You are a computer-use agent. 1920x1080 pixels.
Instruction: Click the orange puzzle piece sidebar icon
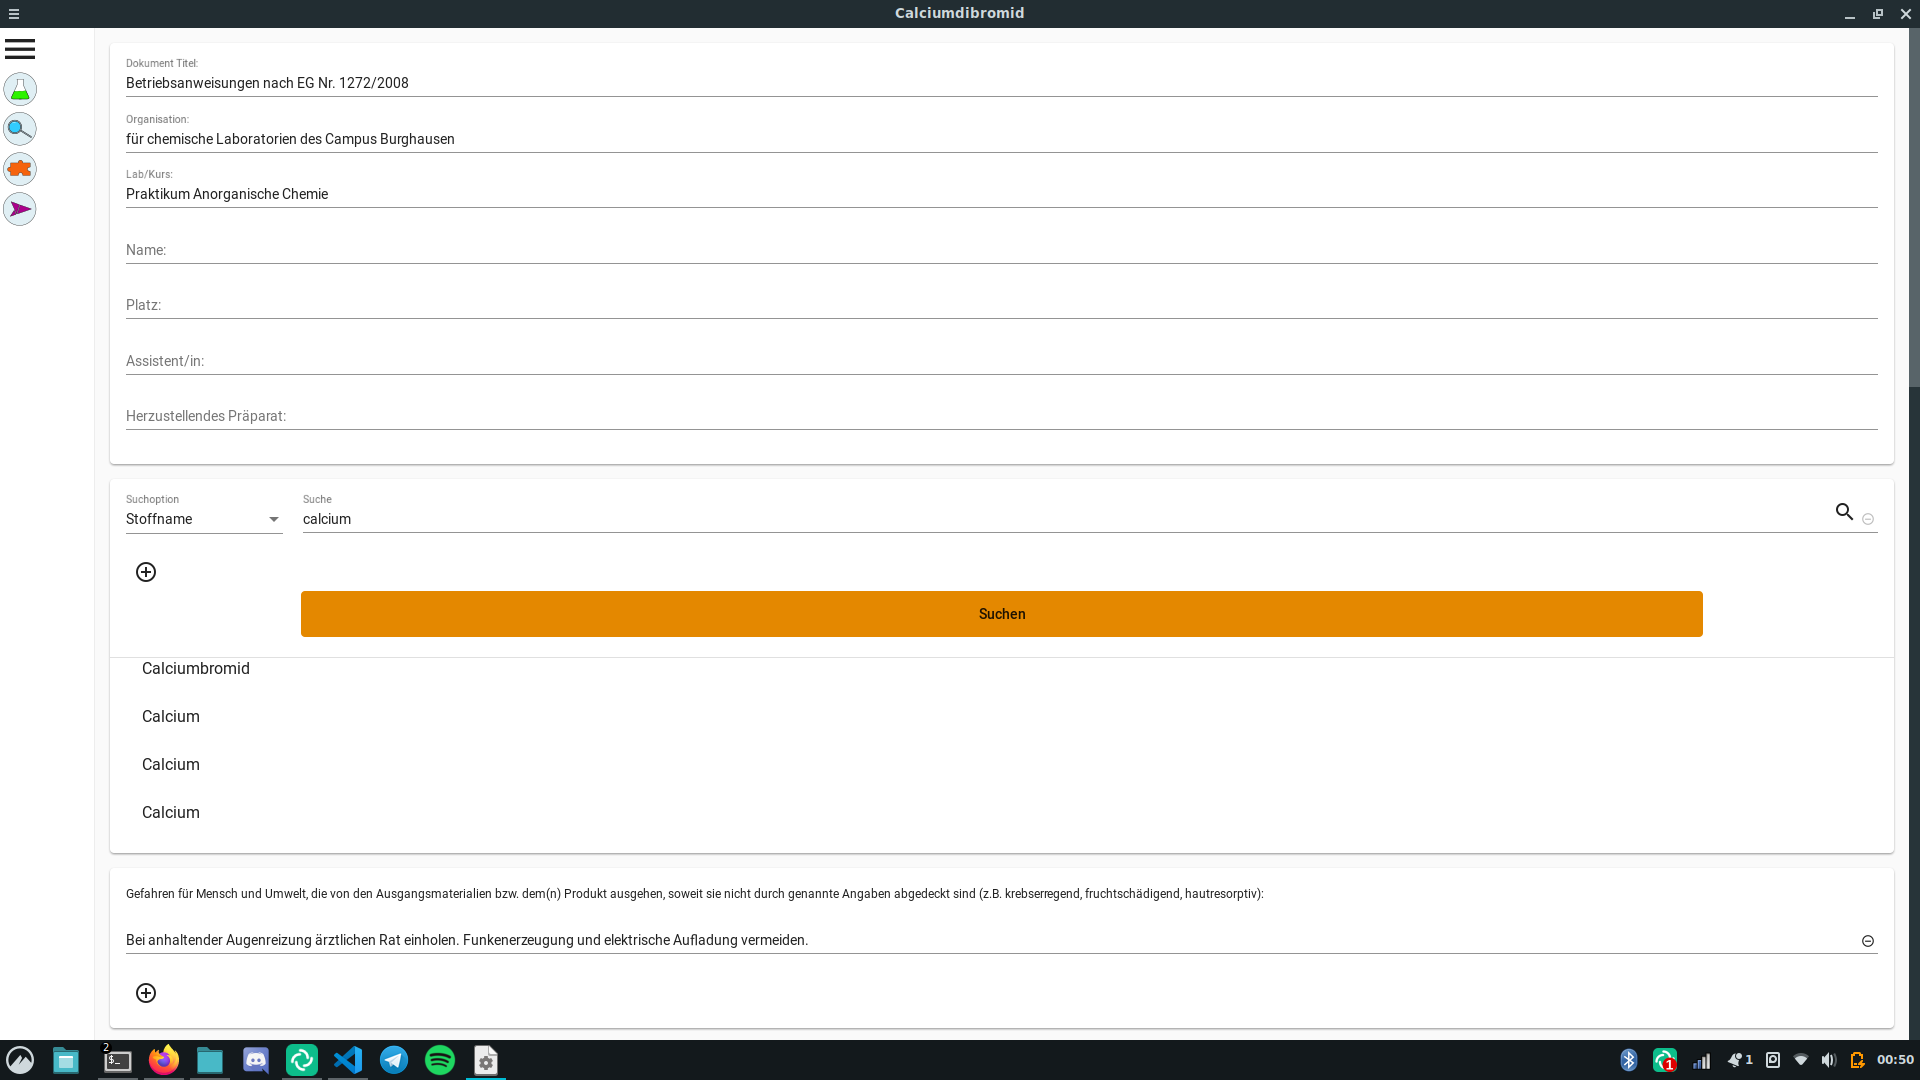(x=20, y=169)
